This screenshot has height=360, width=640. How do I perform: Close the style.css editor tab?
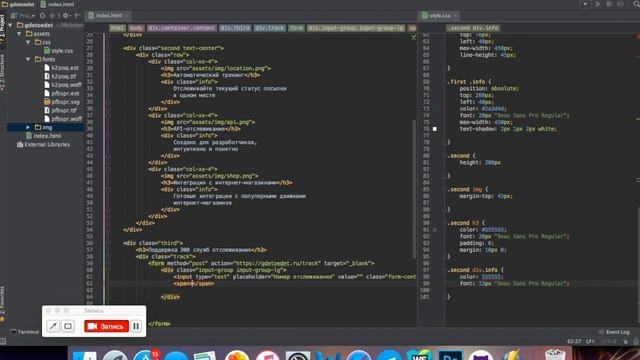(454, 16)
